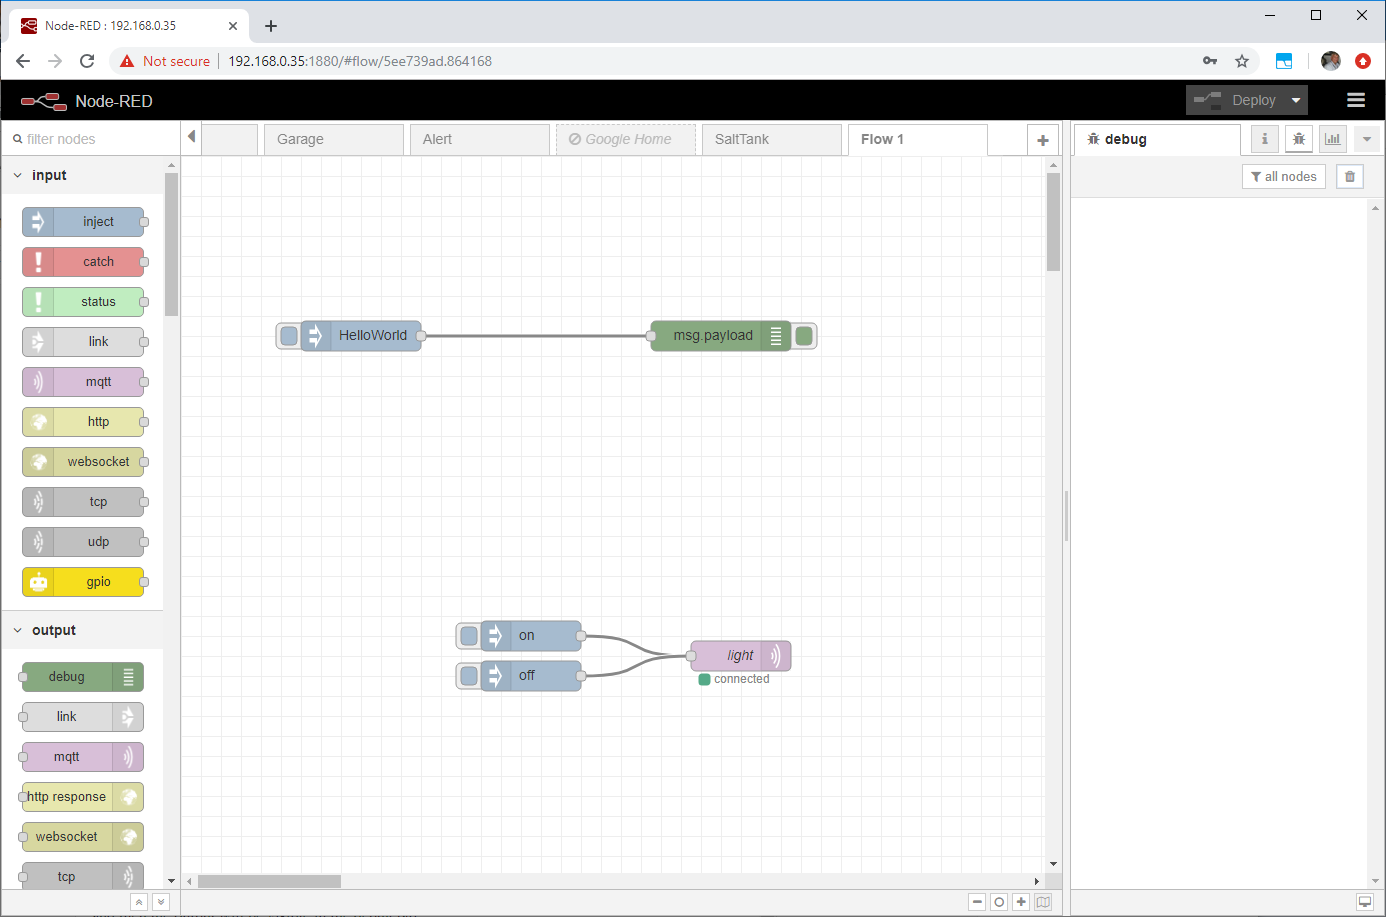Clear debug messages with trash icon

pos(1350,177)
